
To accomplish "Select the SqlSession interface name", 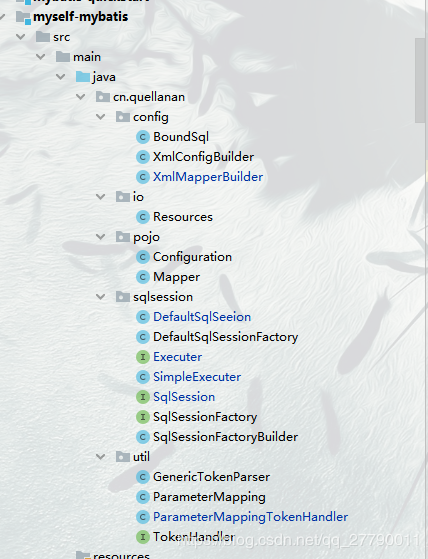I will [184, 397].
